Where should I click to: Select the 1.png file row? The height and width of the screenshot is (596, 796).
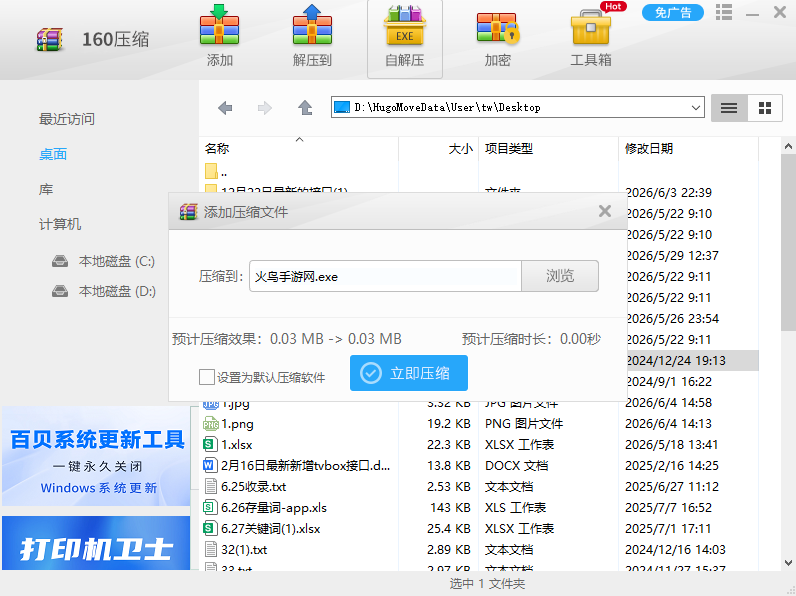click(480, 423)
